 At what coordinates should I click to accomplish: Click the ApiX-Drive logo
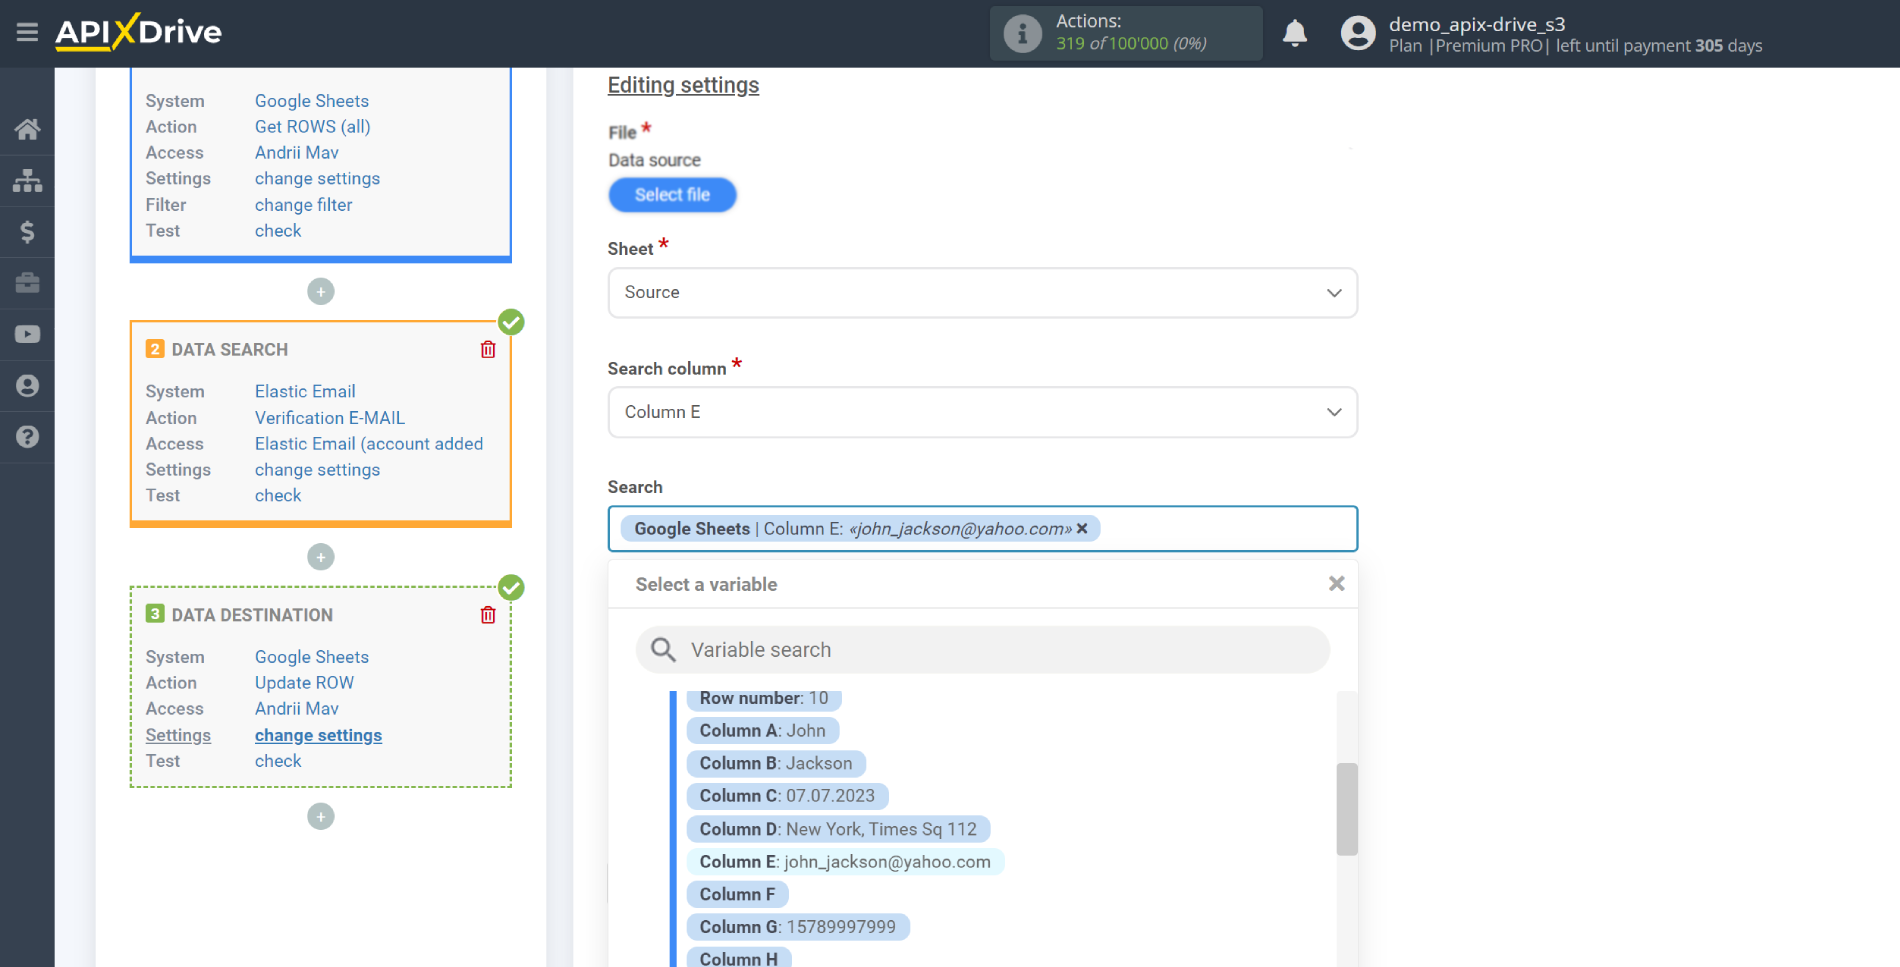[x=138, y=32]
